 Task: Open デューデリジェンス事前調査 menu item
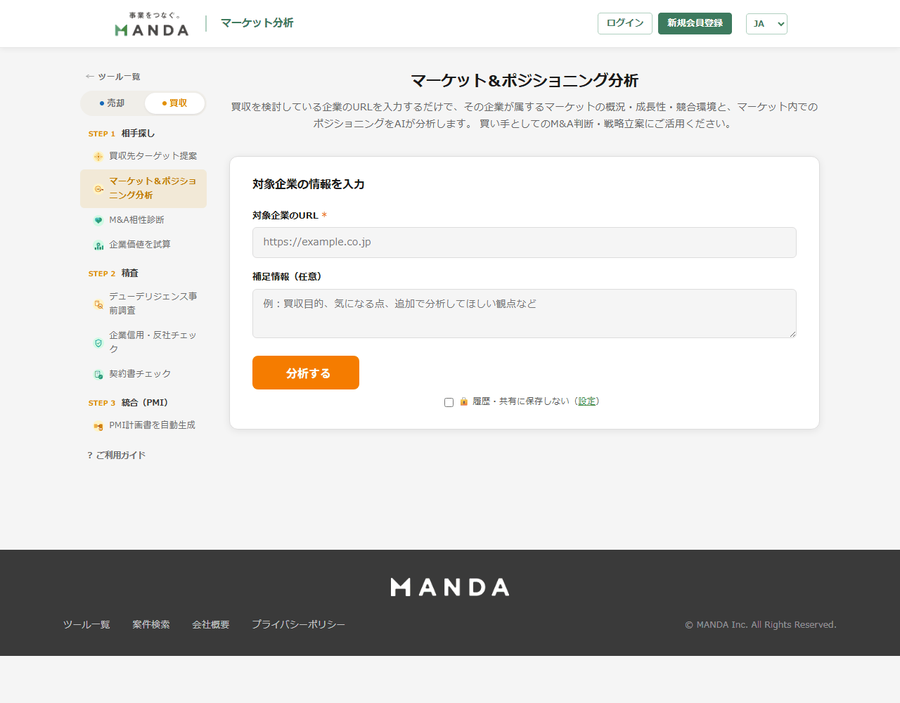(x=143, y=303)
